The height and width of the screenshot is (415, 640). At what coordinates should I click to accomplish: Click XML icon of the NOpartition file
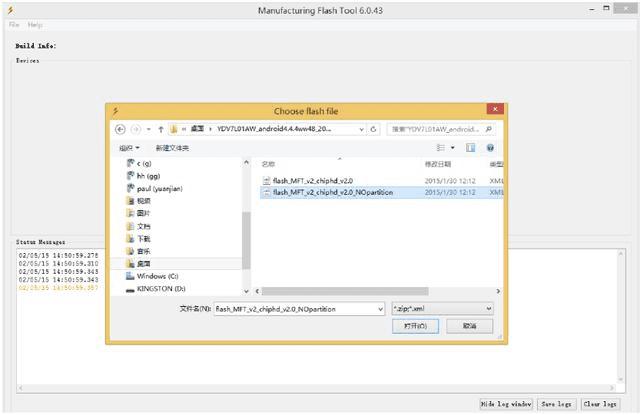tap(267, 192)
